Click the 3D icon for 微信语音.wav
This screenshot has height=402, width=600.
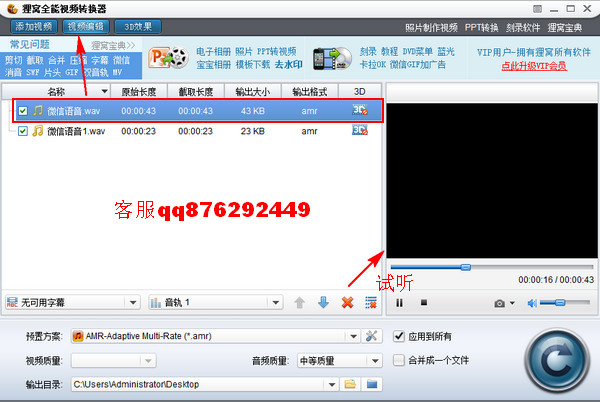[360, 110]
